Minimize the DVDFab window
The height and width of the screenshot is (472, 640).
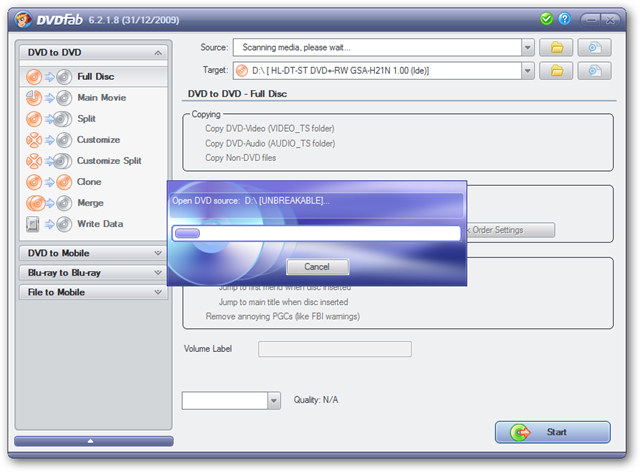tap(590, 19)
